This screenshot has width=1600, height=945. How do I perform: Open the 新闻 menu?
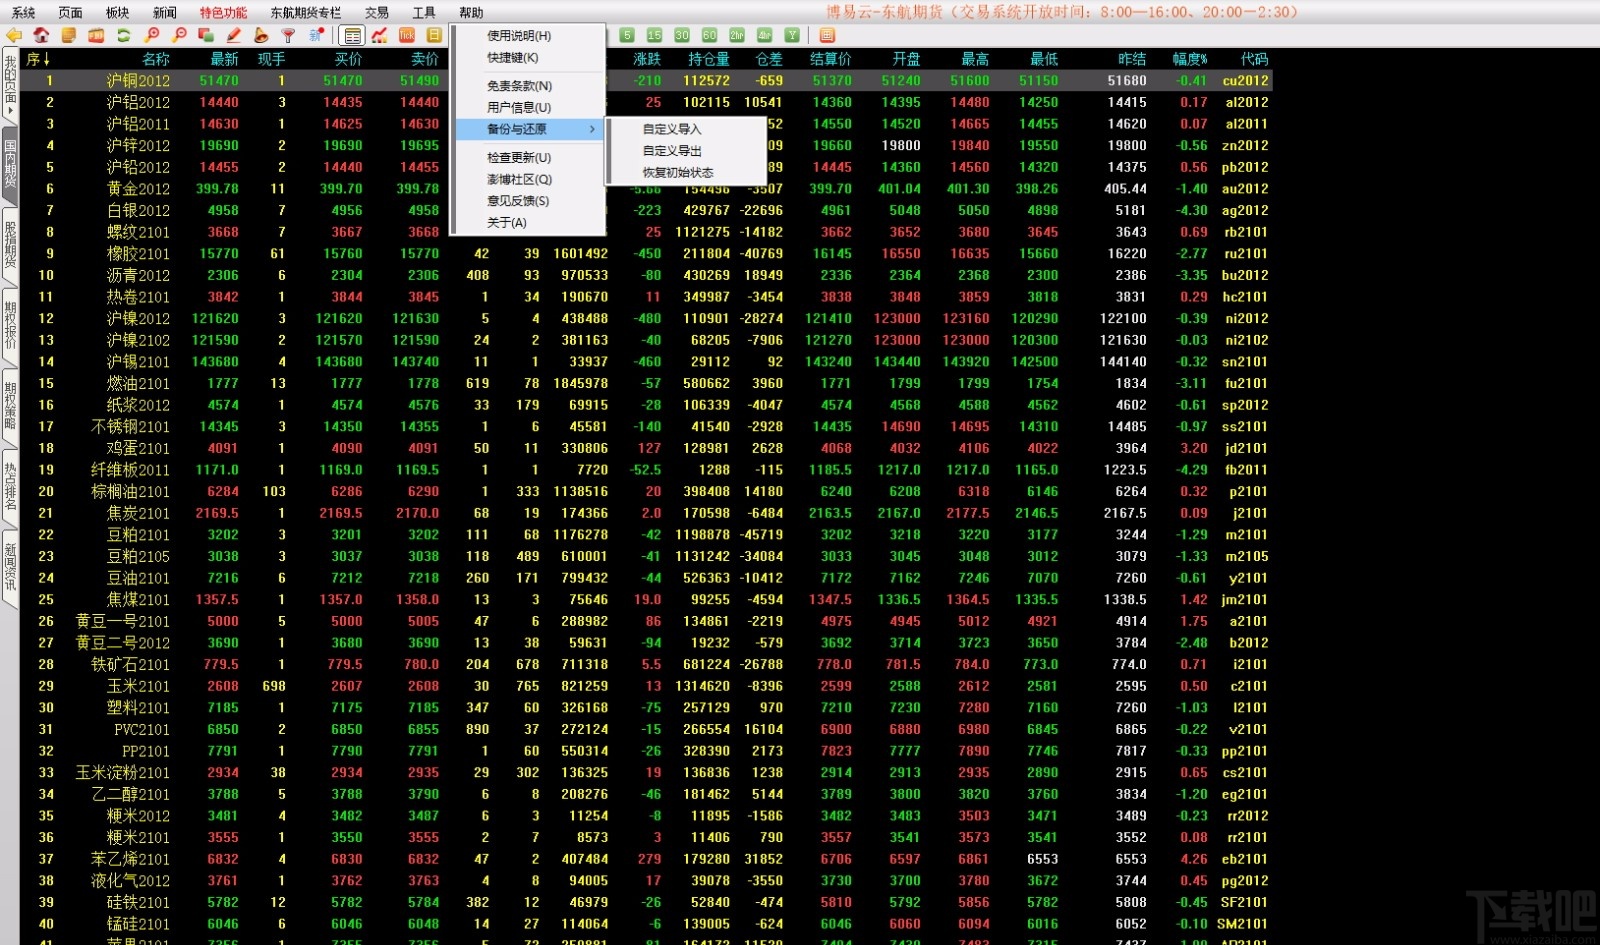164,13
